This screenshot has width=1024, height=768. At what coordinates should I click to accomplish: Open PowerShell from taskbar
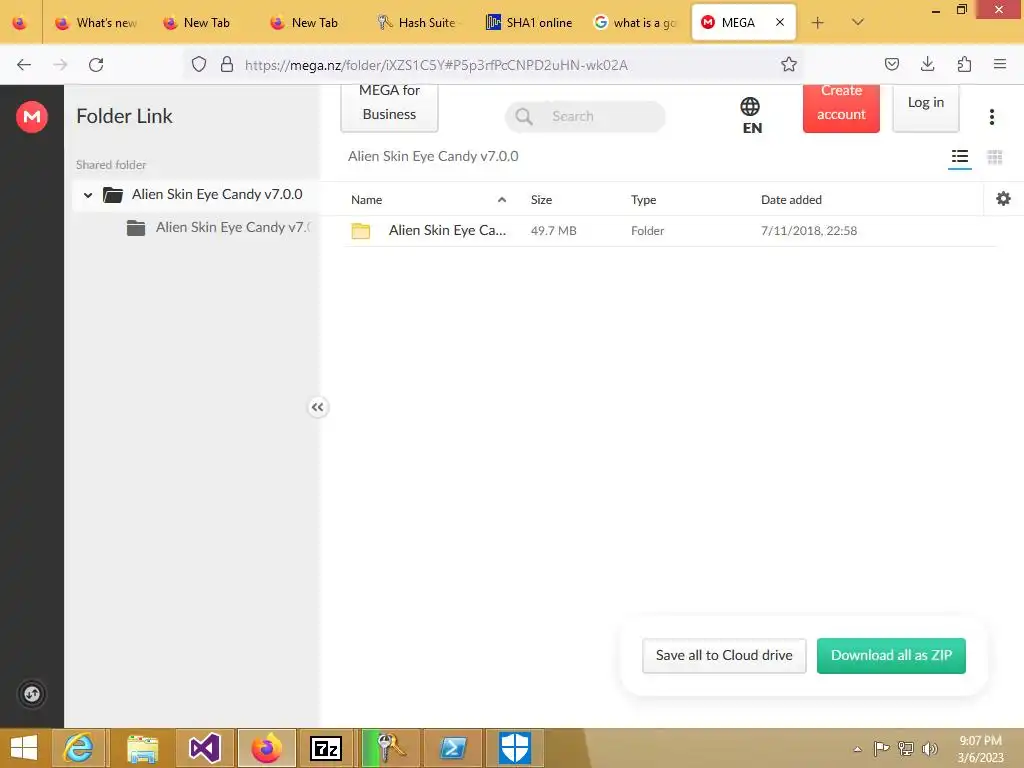click(453, 748)
